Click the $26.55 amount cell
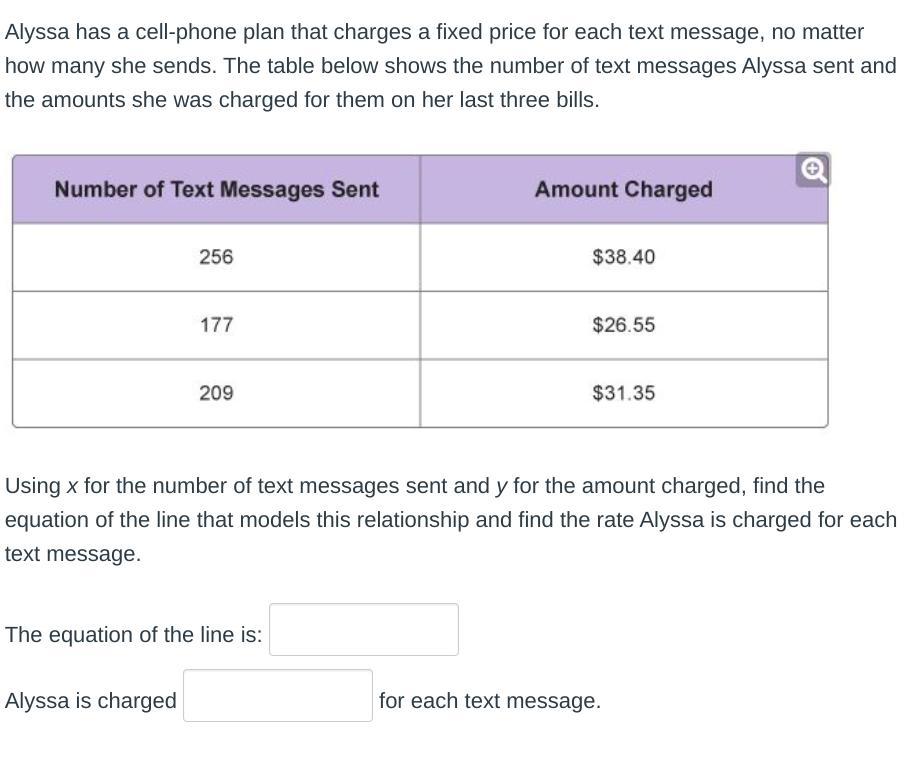918x771 pixels. (x=623, y=325)
